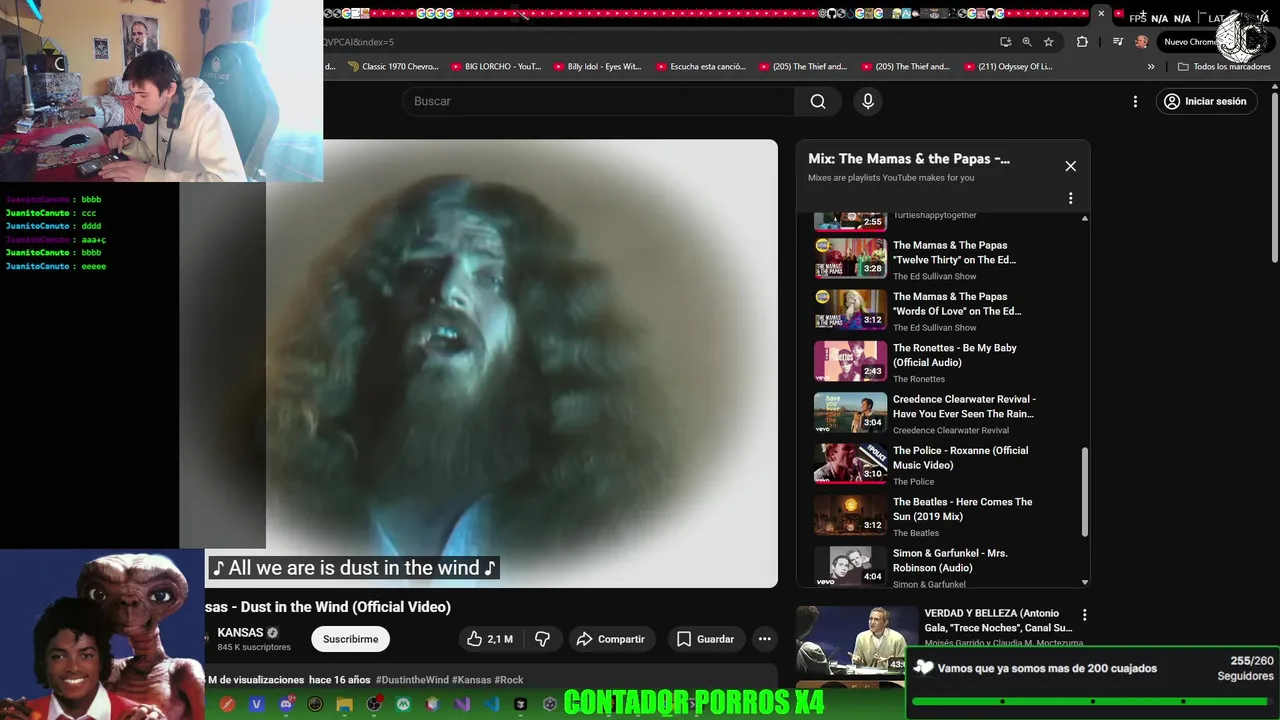Click the playlist panel scrollbar thumb

[x=1085, y=491]
